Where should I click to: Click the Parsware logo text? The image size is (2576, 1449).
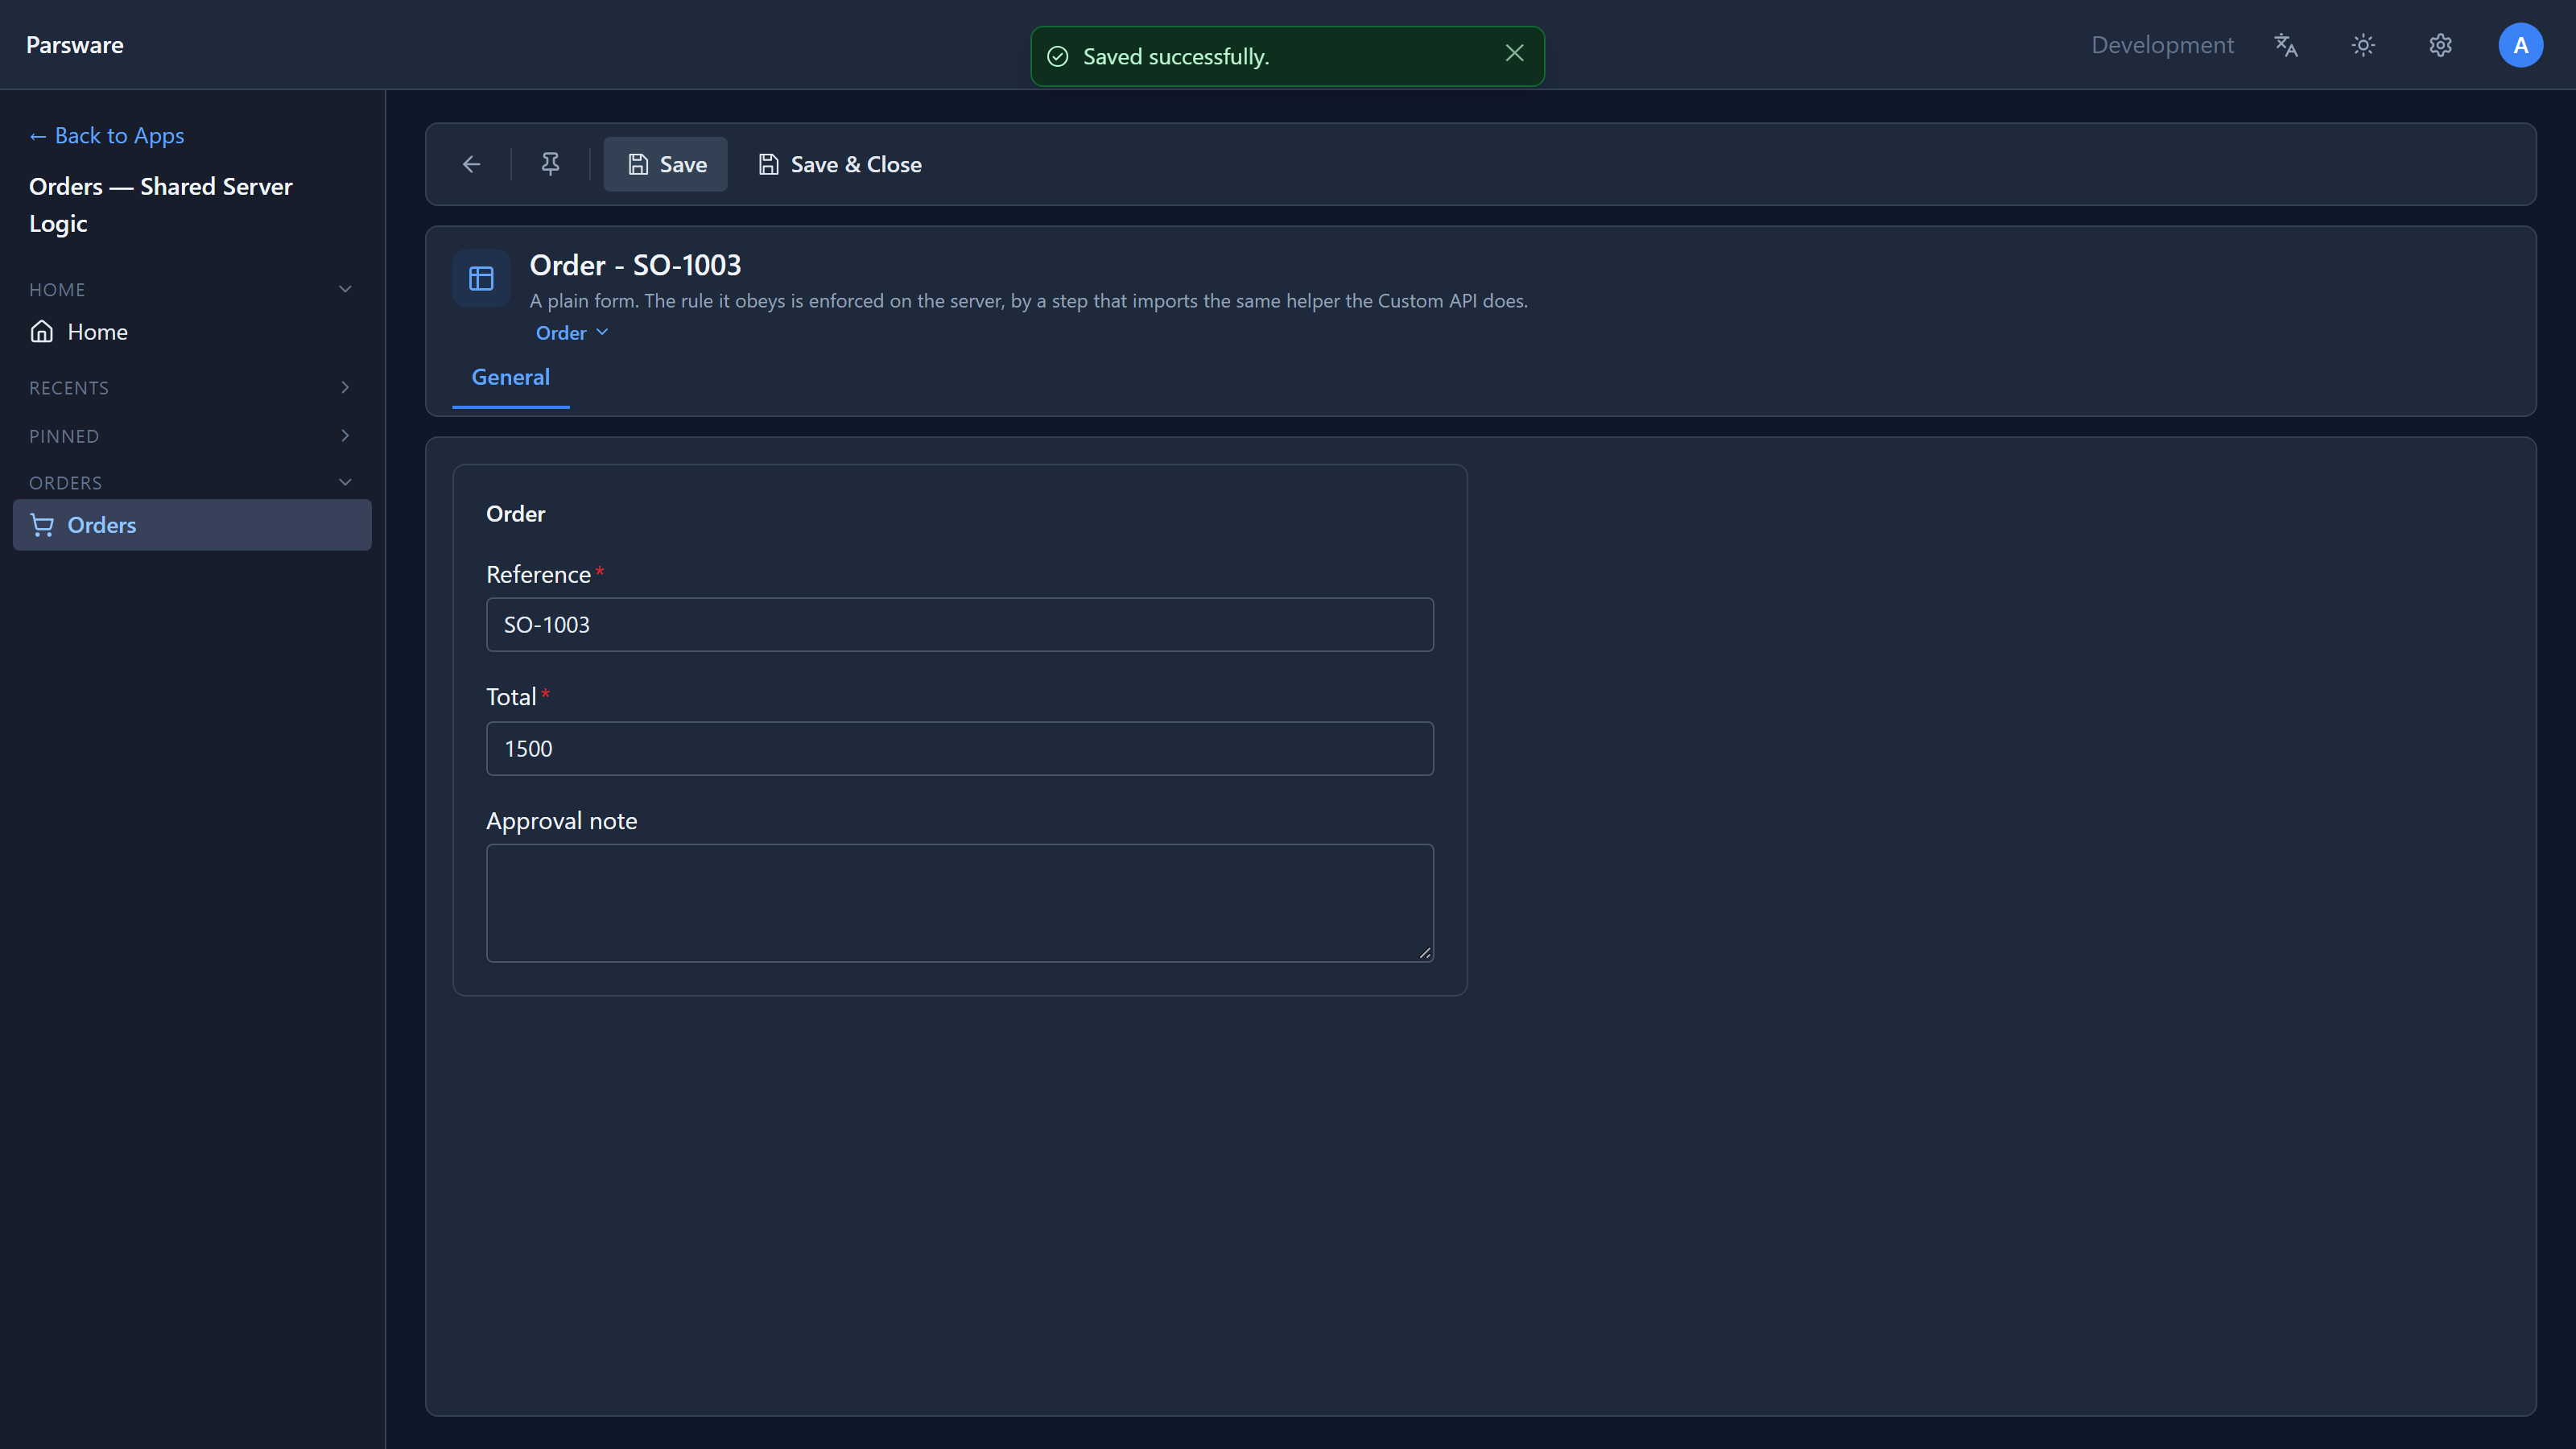click(x=75, y=45)
